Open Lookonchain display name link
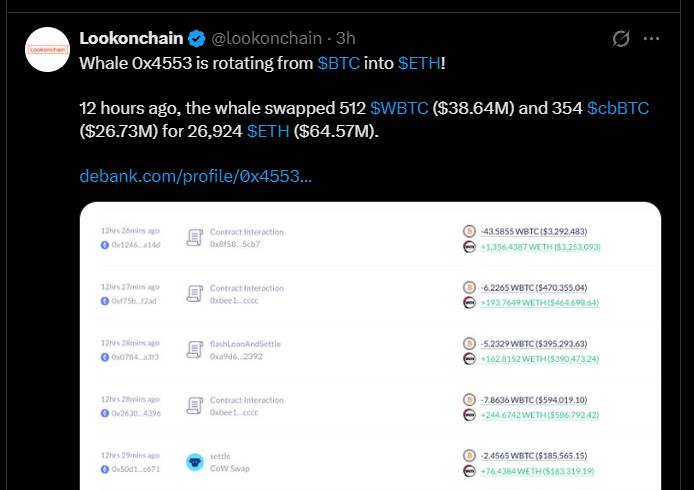 coord(131,39)
